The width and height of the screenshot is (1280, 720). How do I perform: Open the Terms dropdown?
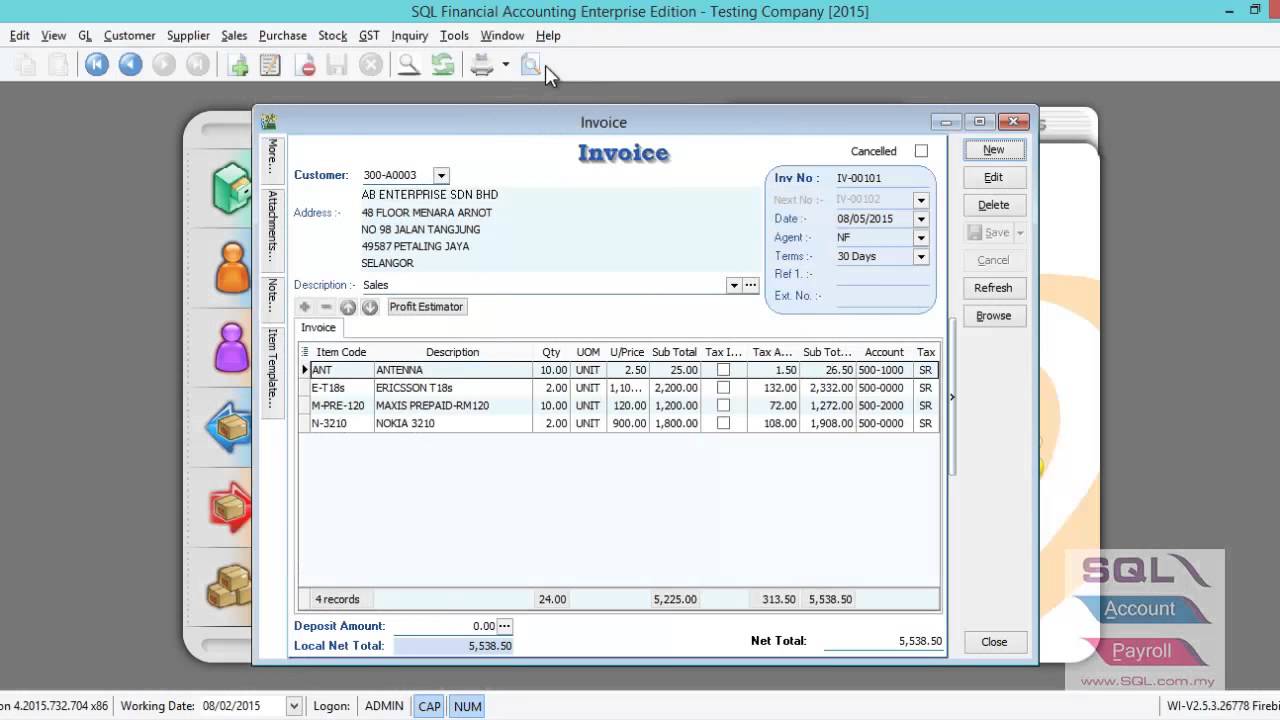tap(921, 257)
